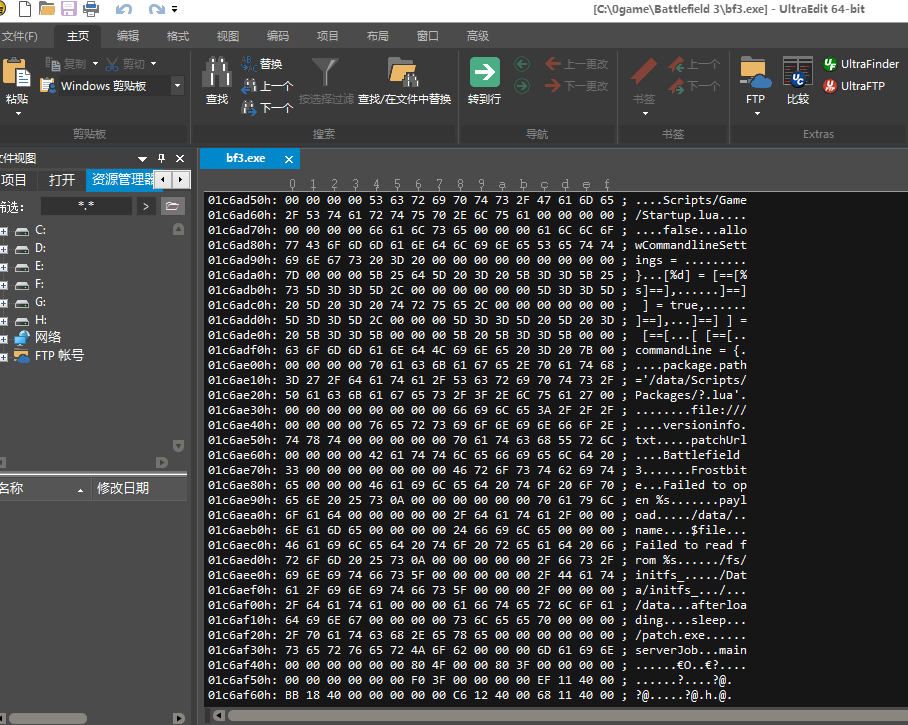This screenshot has height=725, width=908.
Task: Sort by 名称 column header
Action: (x=44, y=489)
